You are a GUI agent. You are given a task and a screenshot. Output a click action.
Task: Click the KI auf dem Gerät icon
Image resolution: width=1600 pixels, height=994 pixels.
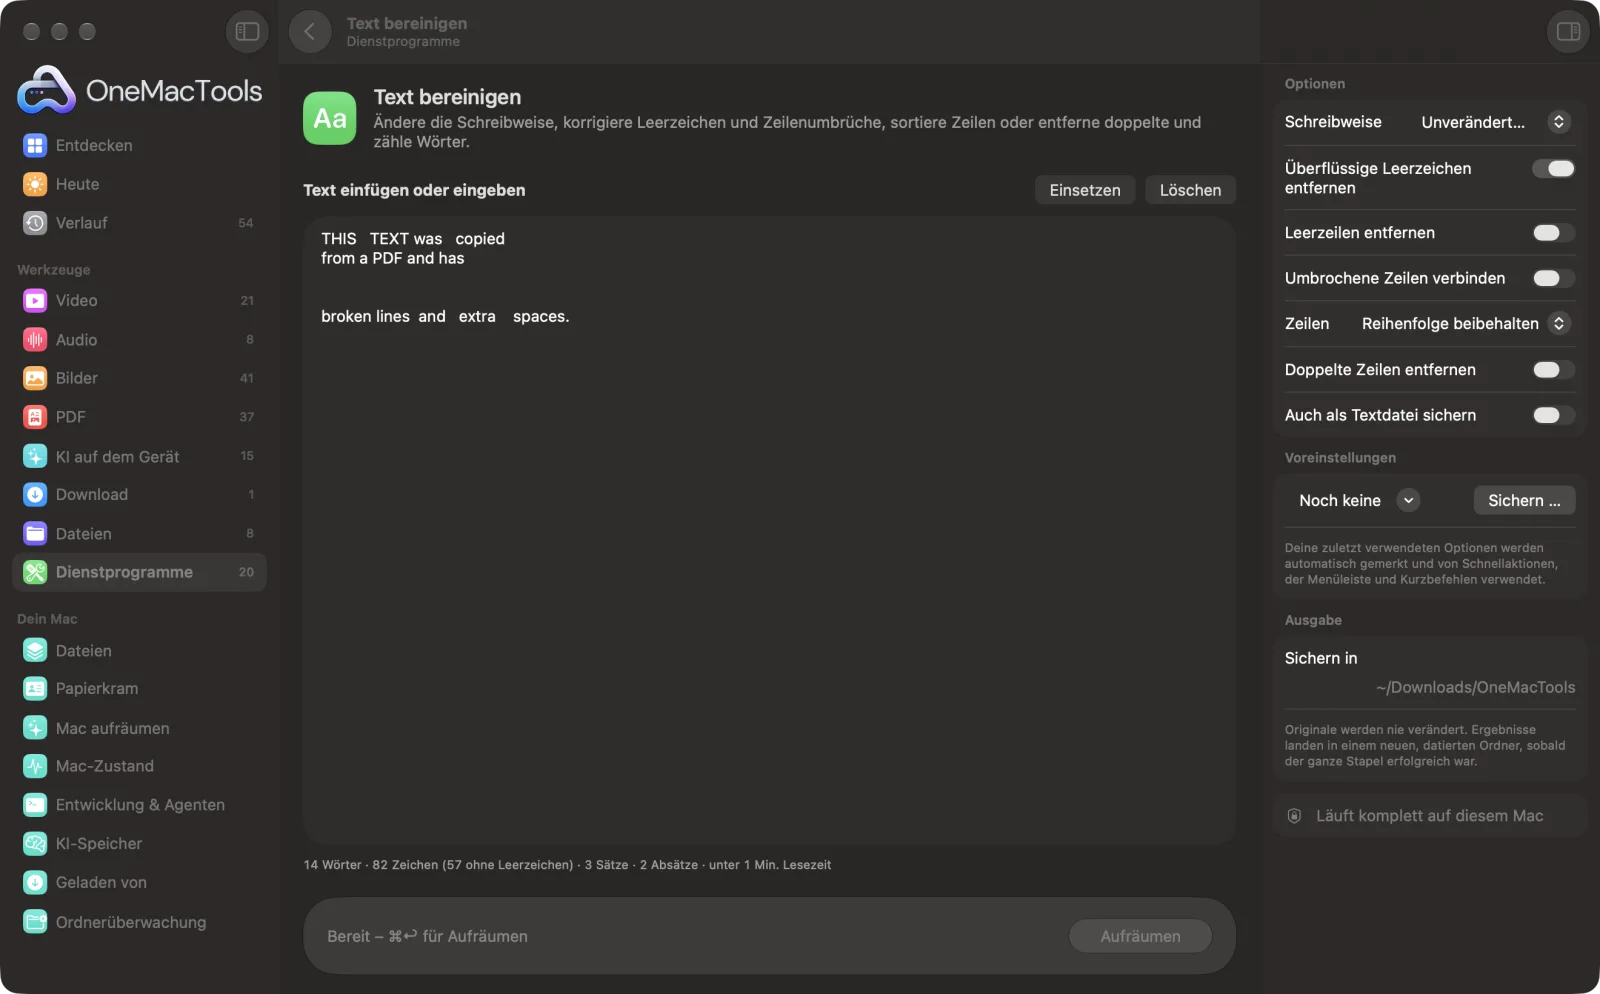pyautogui.click(x=35, y=457)
